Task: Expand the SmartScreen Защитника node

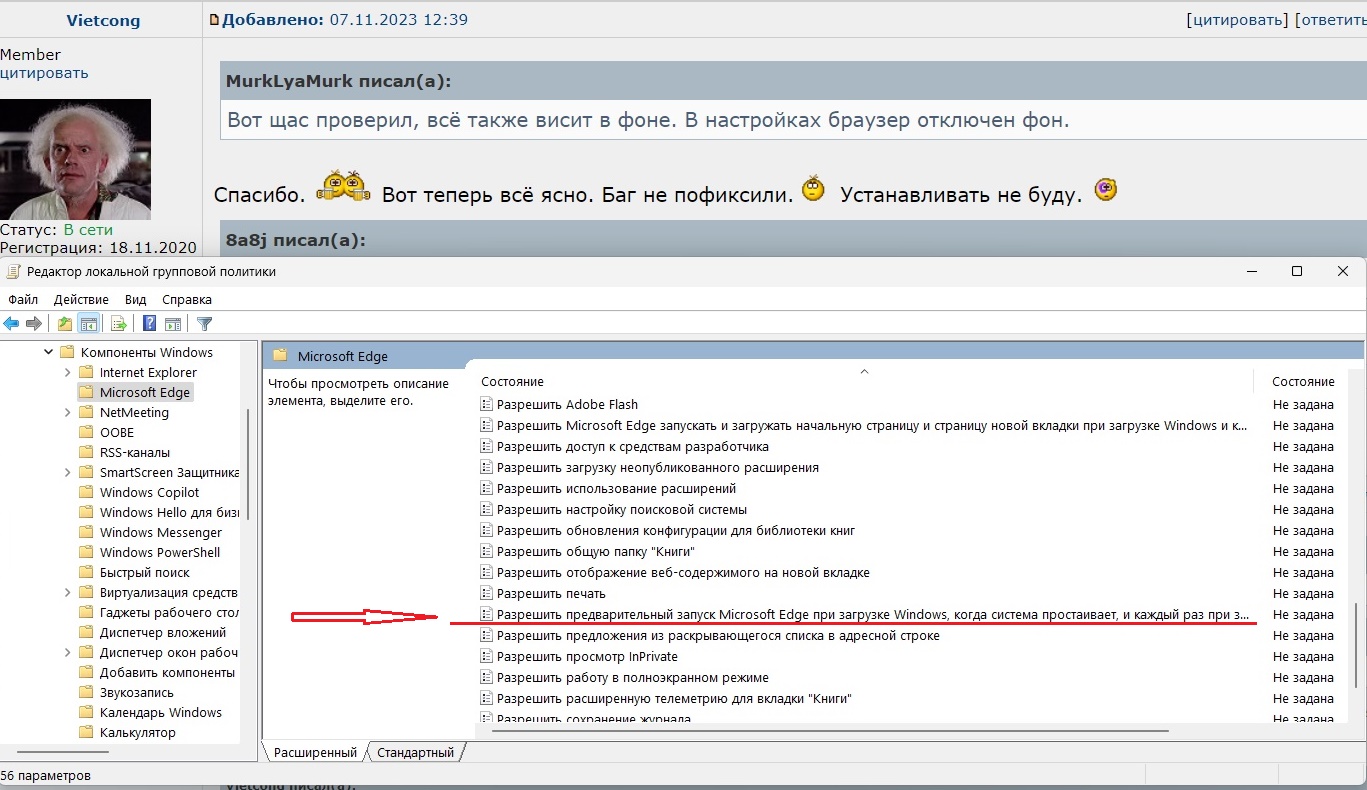Action: click(67, 472)
